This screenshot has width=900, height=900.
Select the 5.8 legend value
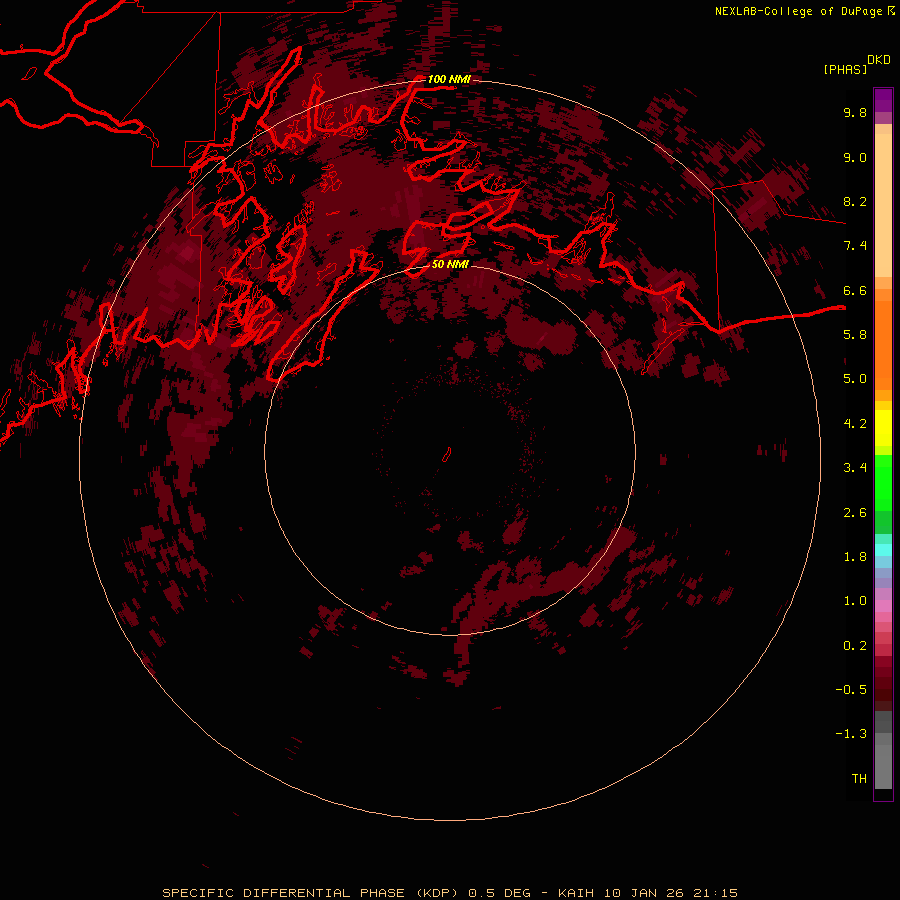point(855,335)
